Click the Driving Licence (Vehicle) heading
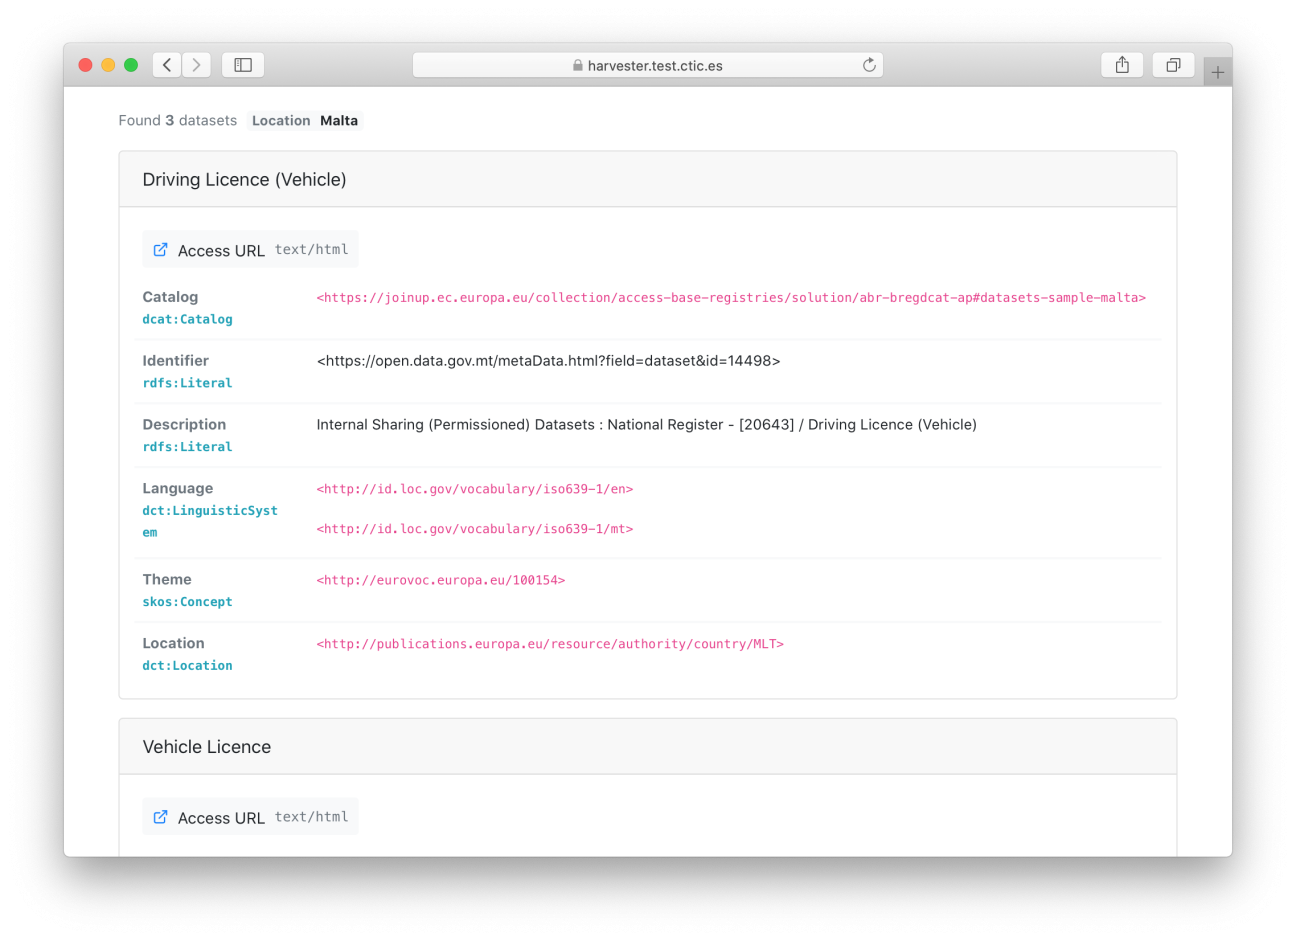Screen dimensions: 1296x941 (244, 180)
